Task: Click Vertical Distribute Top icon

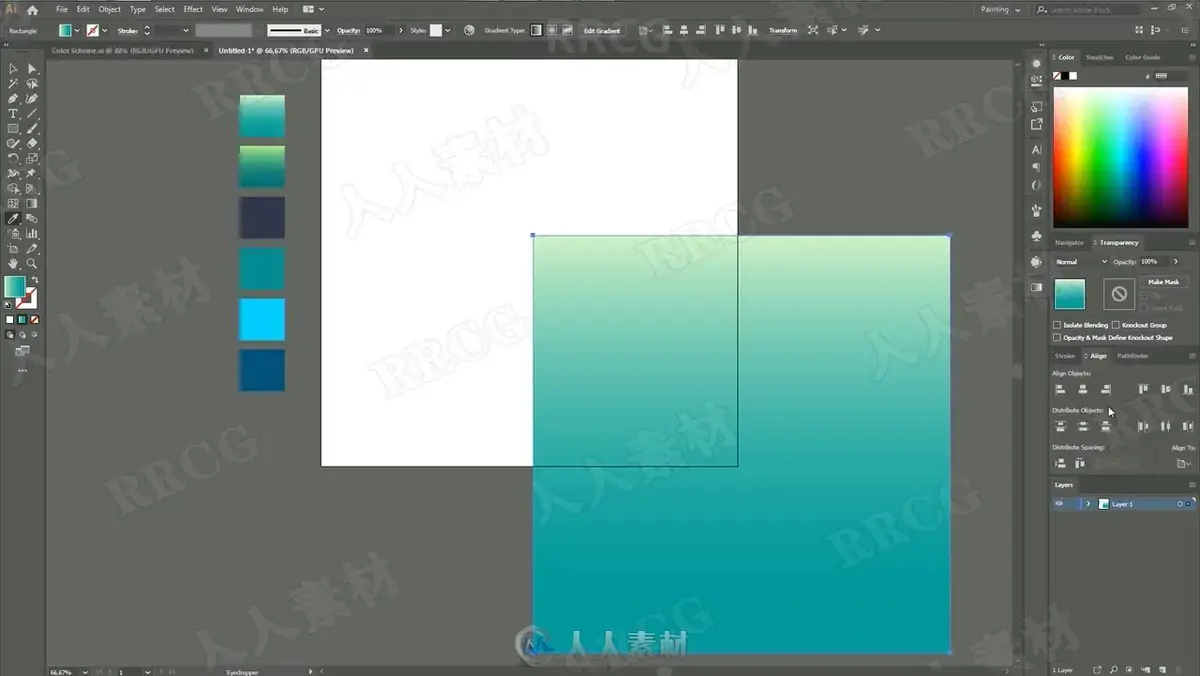Action: coord(1060,426)
